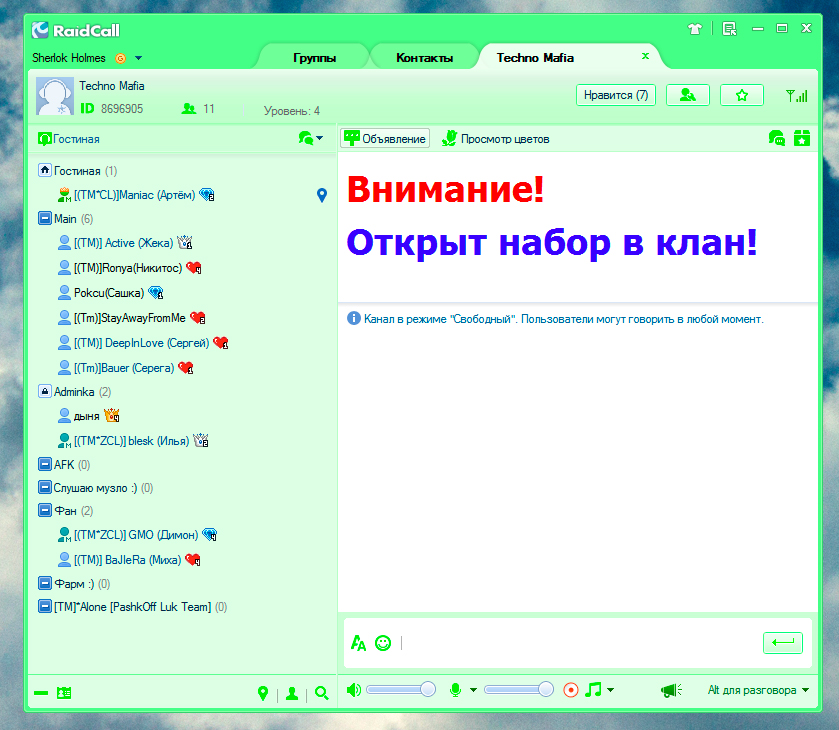The image size is (839, 730).
Task: Select user [(TM)] DeepInLove (Сергей)
Action: click(141, 343)
